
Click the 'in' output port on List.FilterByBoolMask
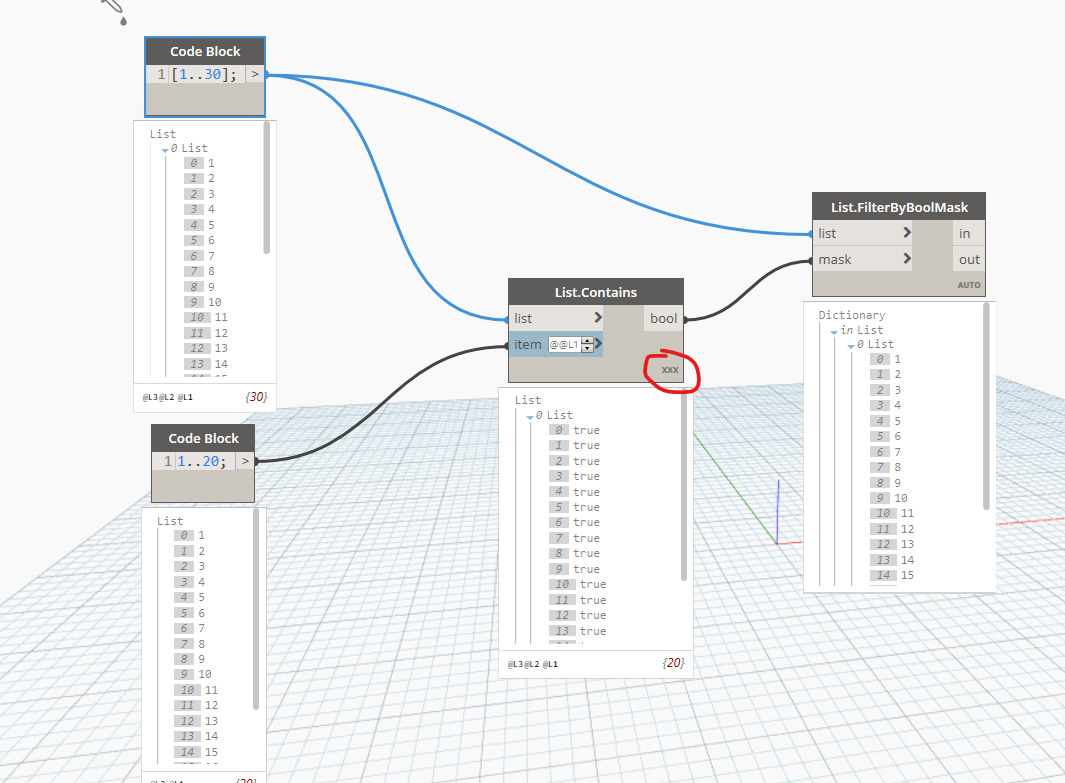pos(964,234)
